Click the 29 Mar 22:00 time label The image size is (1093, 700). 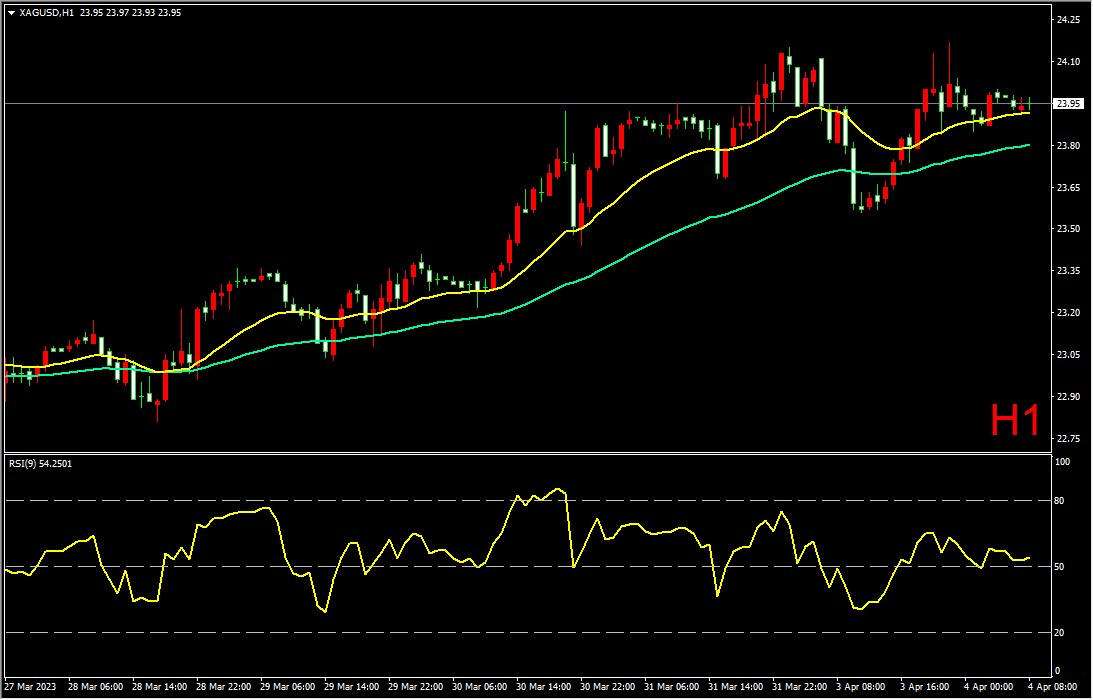[x=416, y=686]
